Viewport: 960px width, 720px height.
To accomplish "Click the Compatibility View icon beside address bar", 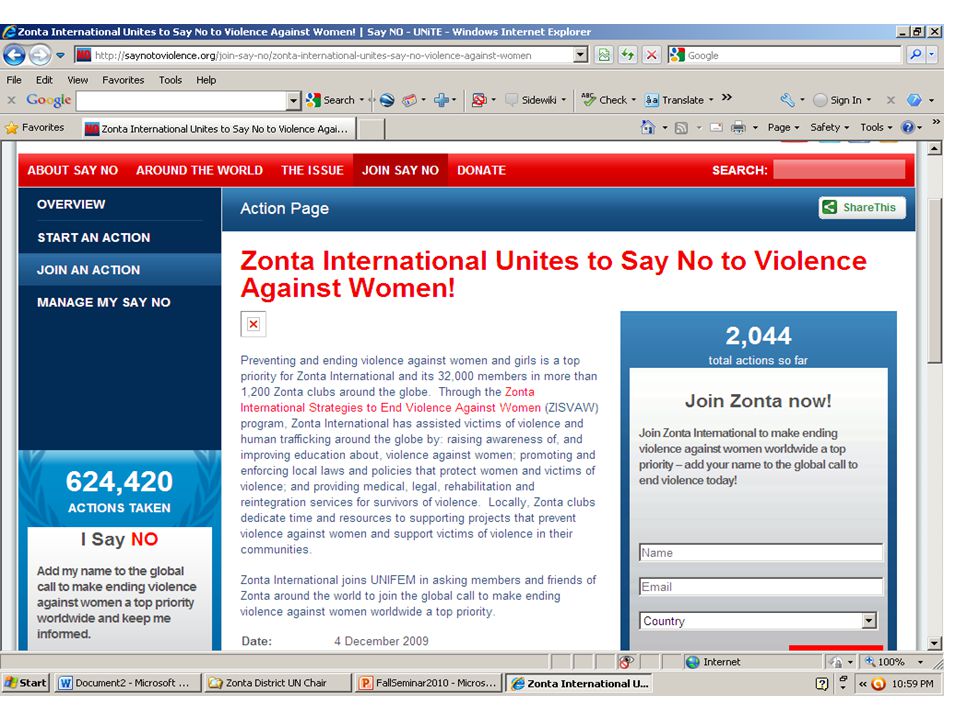I will pyautogui.click(x=604, y=56).
